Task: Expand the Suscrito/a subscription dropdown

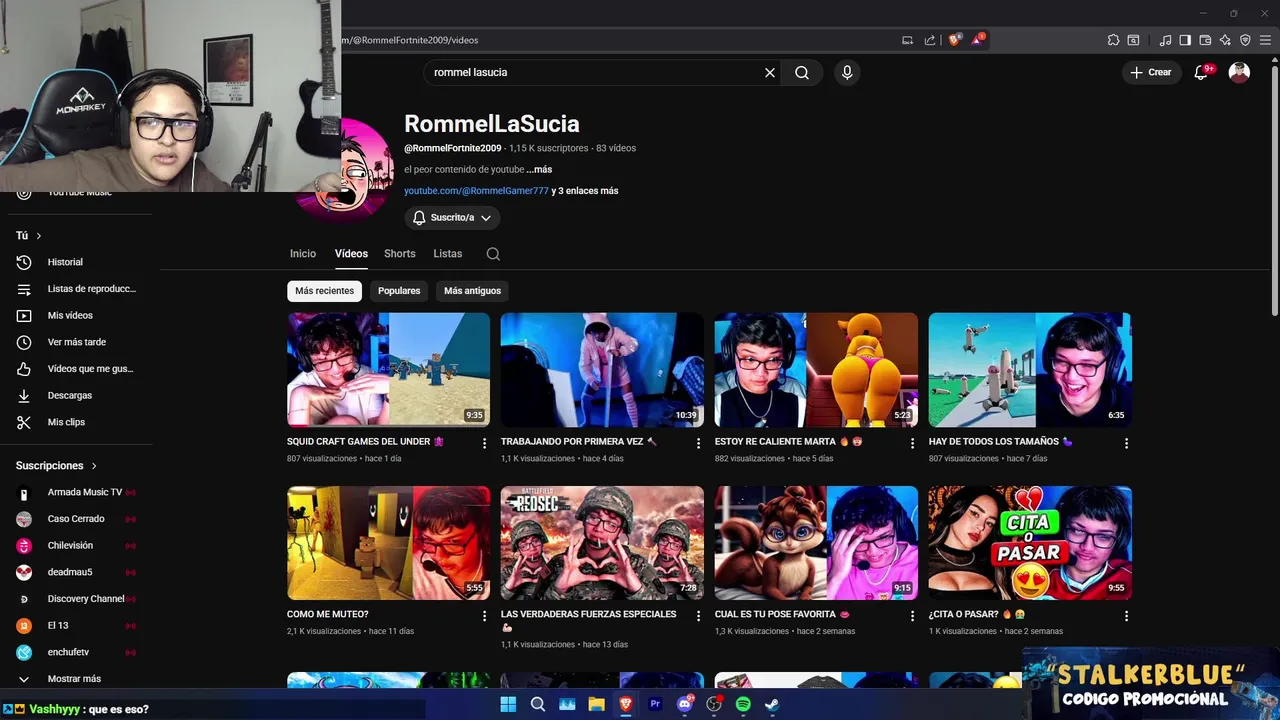Action: [x=452, y=218]
